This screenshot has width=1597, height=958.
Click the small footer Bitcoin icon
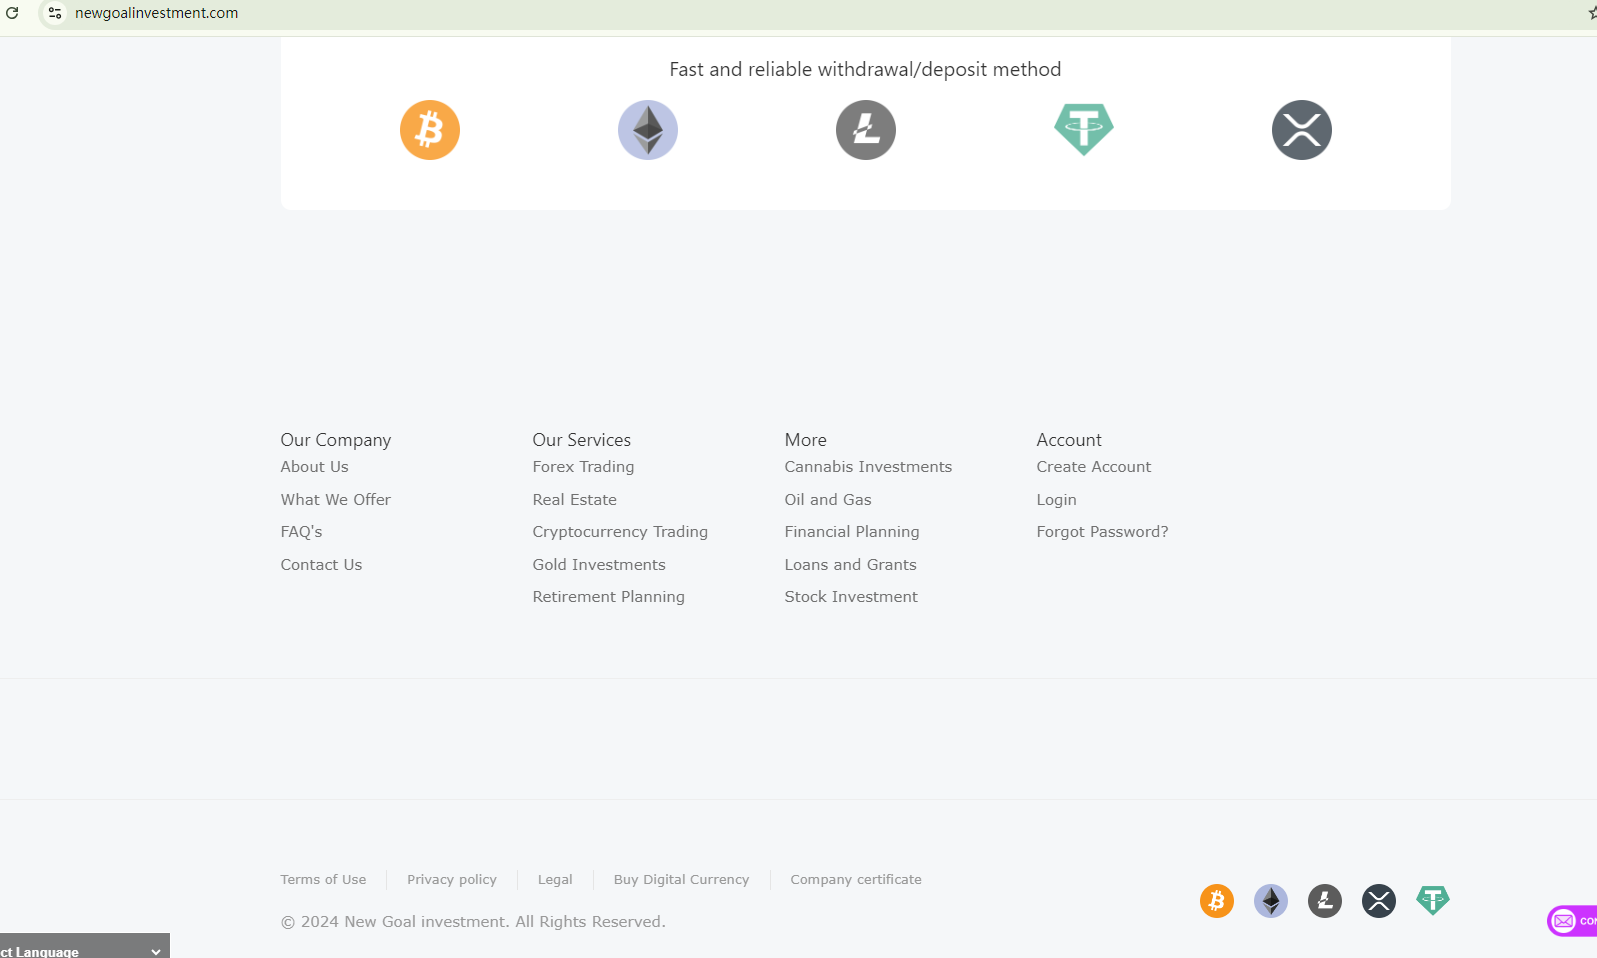1217,901
